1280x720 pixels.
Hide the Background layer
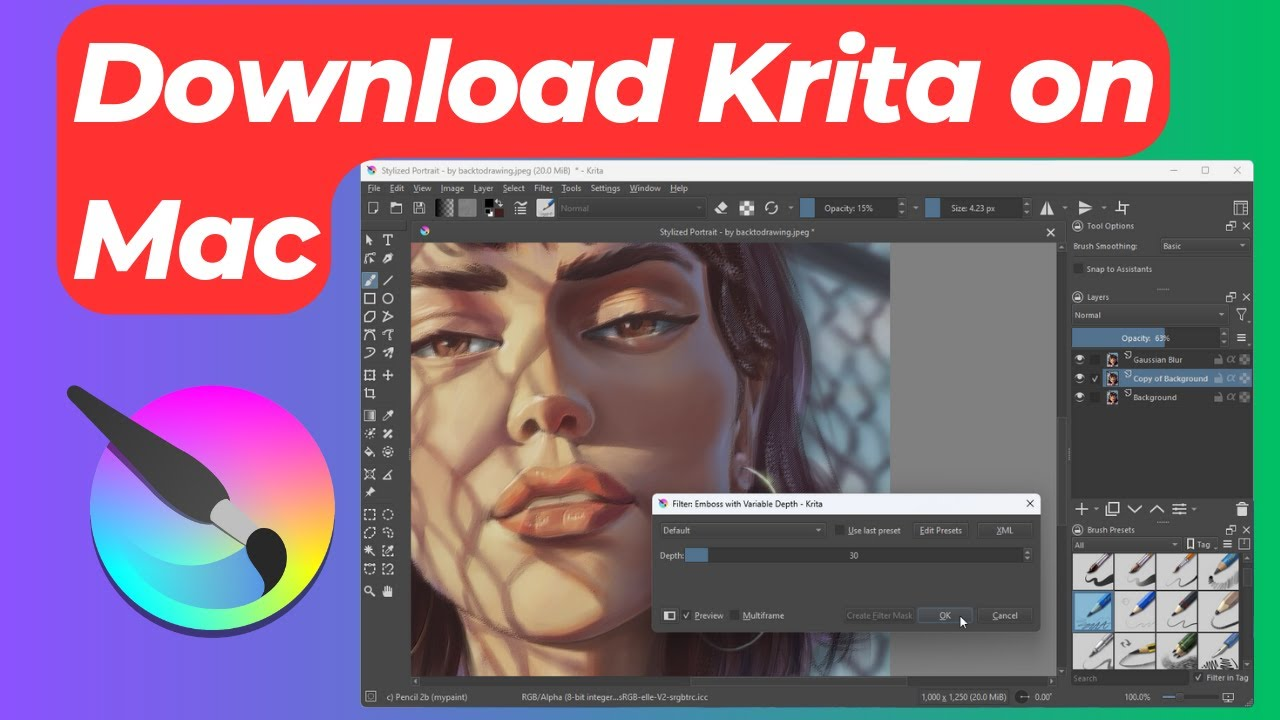point(1080,397)
